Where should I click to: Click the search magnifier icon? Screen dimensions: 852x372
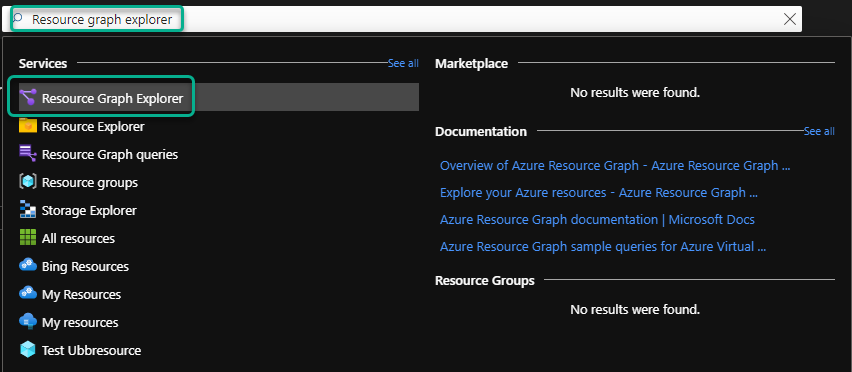click(17, 19)
